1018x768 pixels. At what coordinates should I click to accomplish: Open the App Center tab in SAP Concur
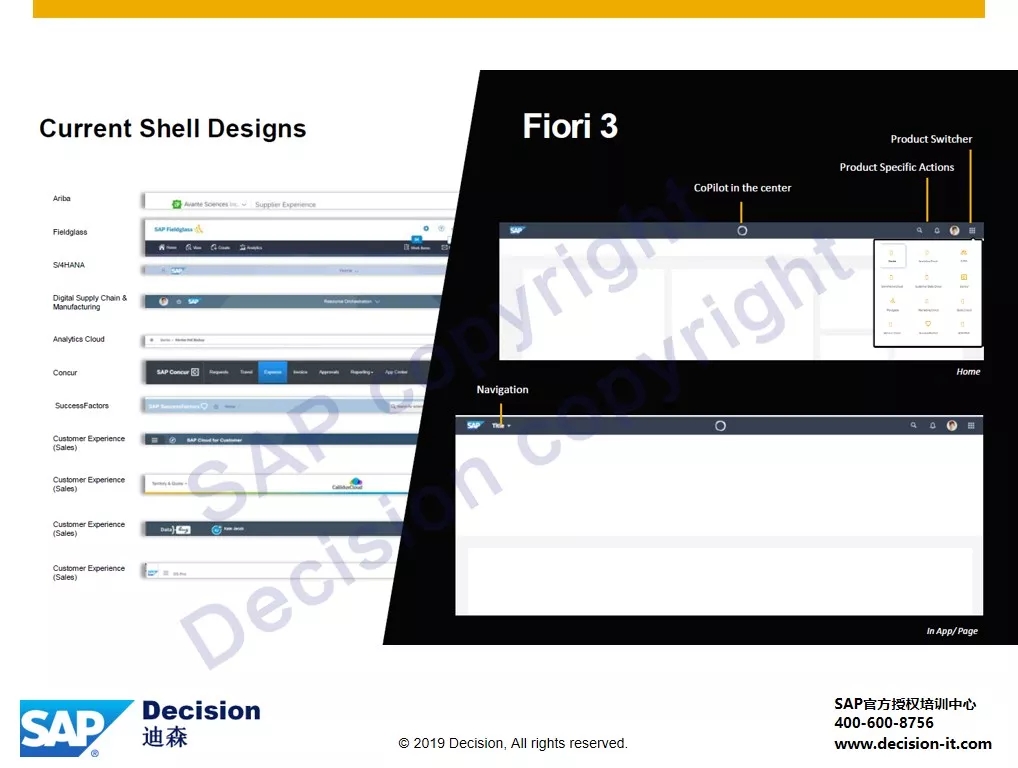pos(396,372)
